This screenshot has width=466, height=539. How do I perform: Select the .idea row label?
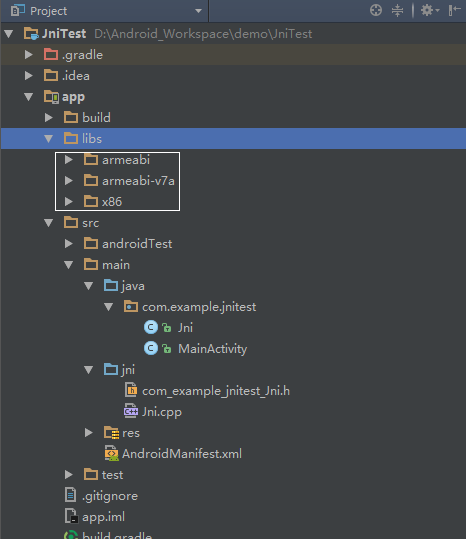pos(76,76)
